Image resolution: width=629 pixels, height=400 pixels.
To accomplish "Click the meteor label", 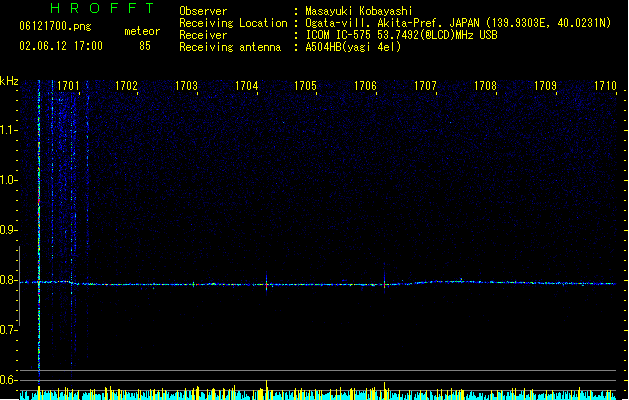I will point(142,31).
